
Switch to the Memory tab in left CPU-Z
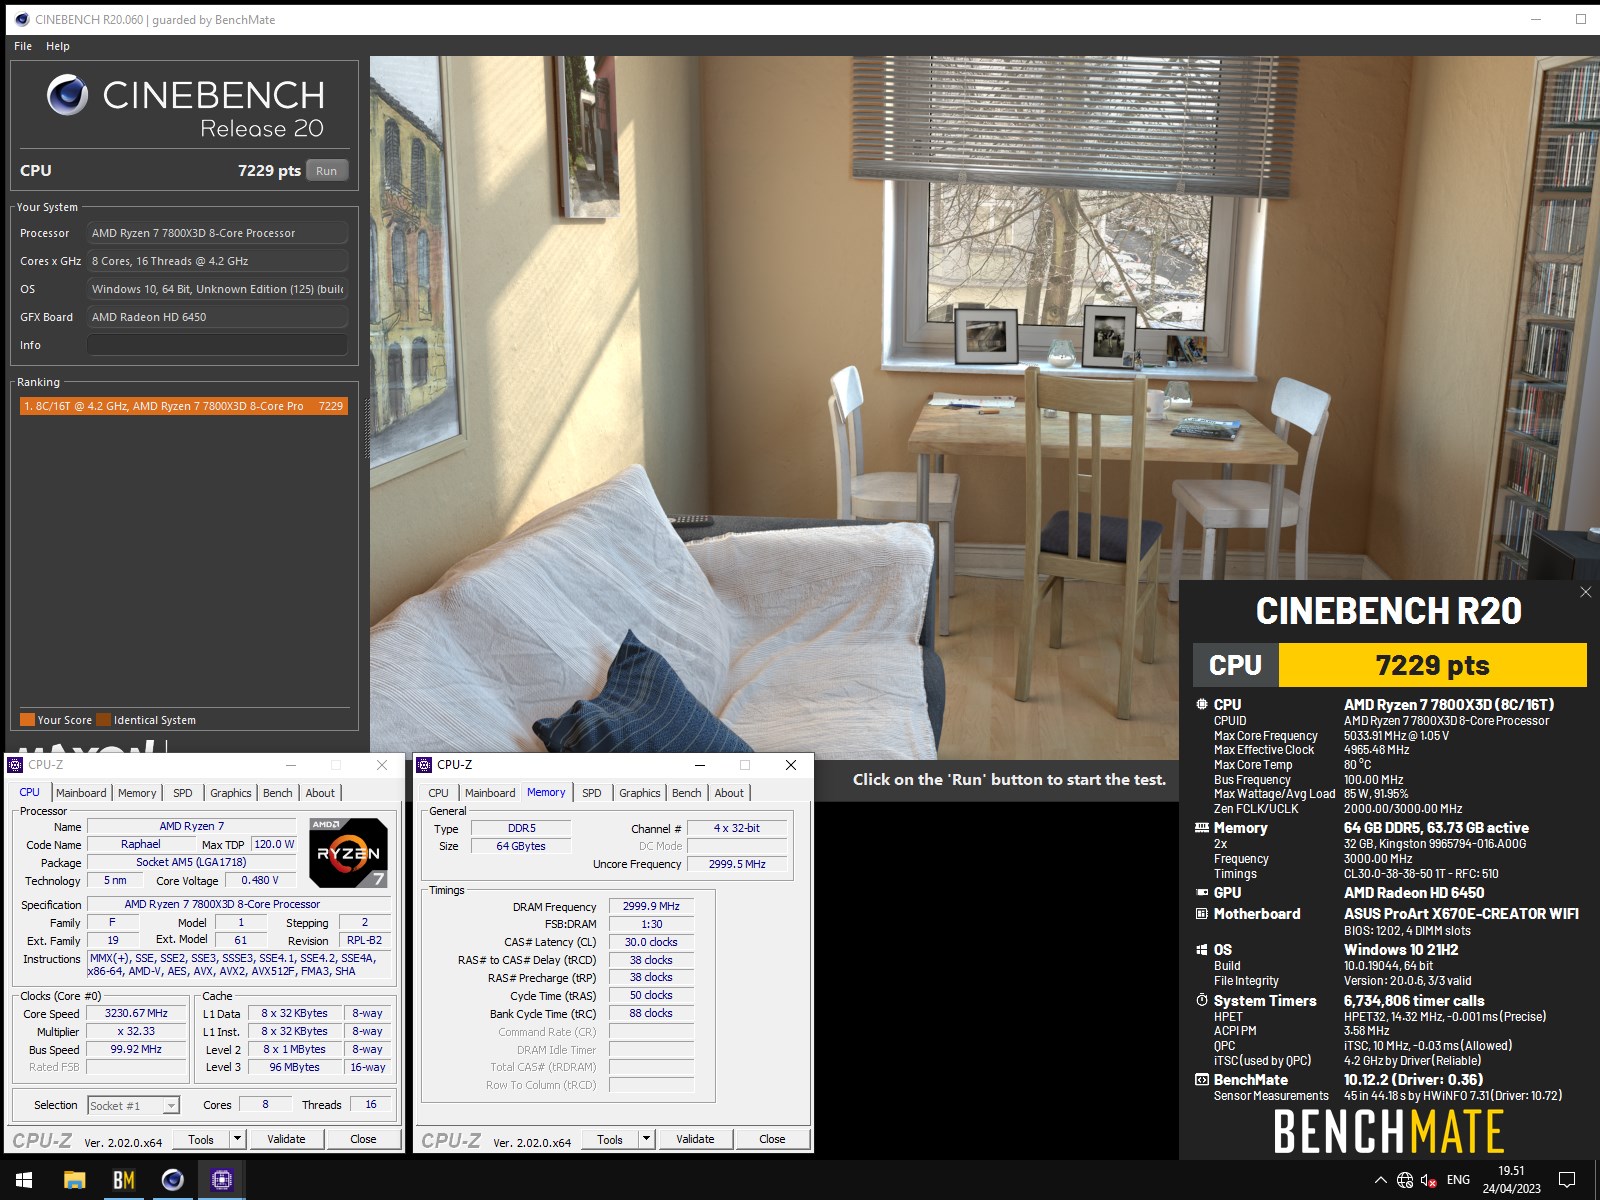(137, 793)
